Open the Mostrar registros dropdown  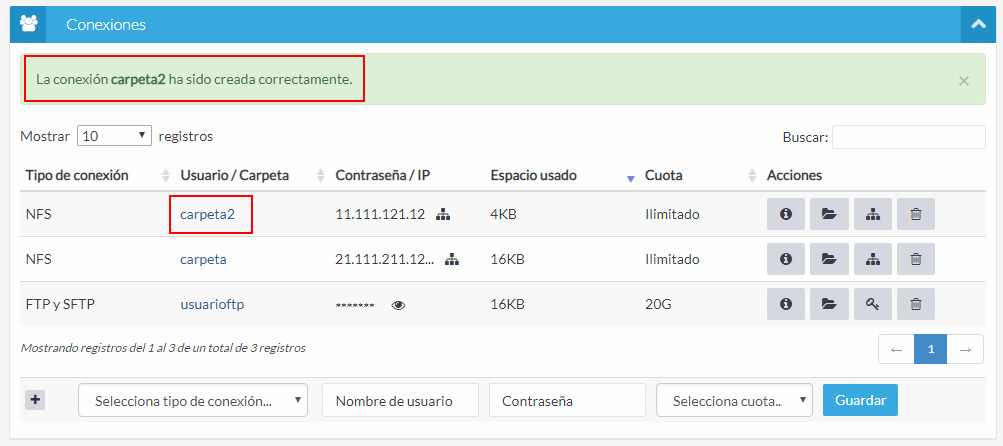coord(113,136)
